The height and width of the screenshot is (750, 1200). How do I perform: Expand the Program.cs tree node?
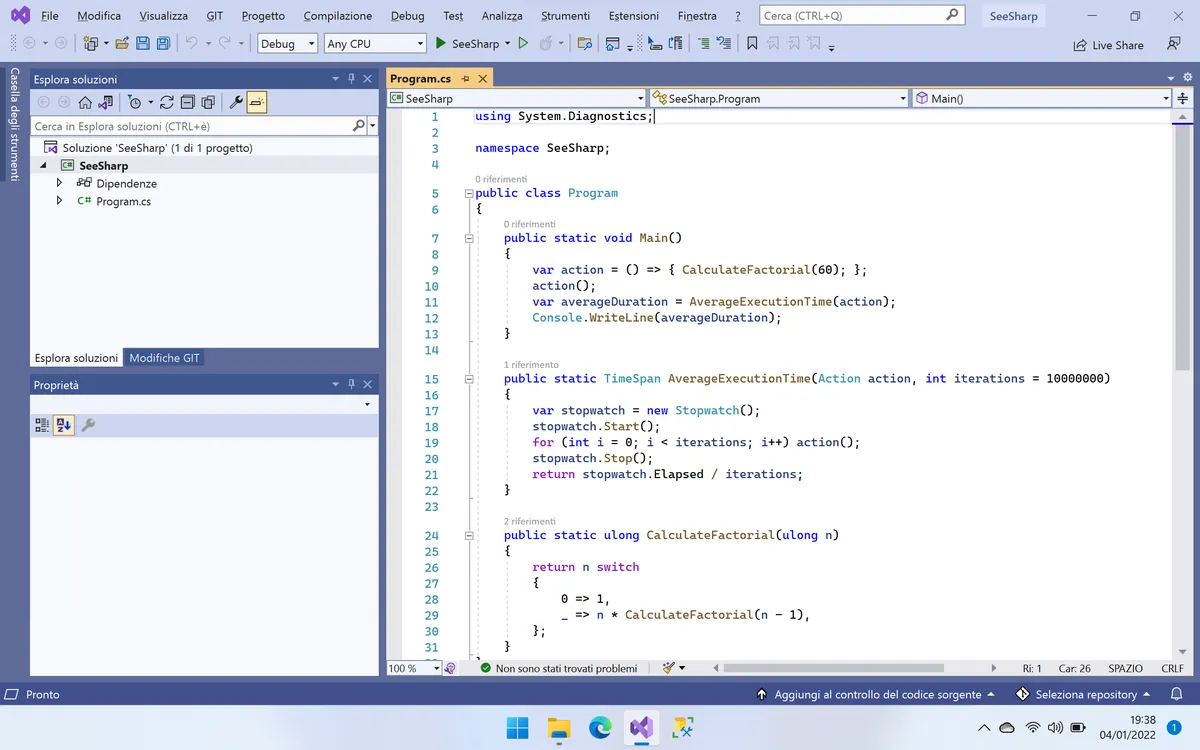tap(60, 201)
